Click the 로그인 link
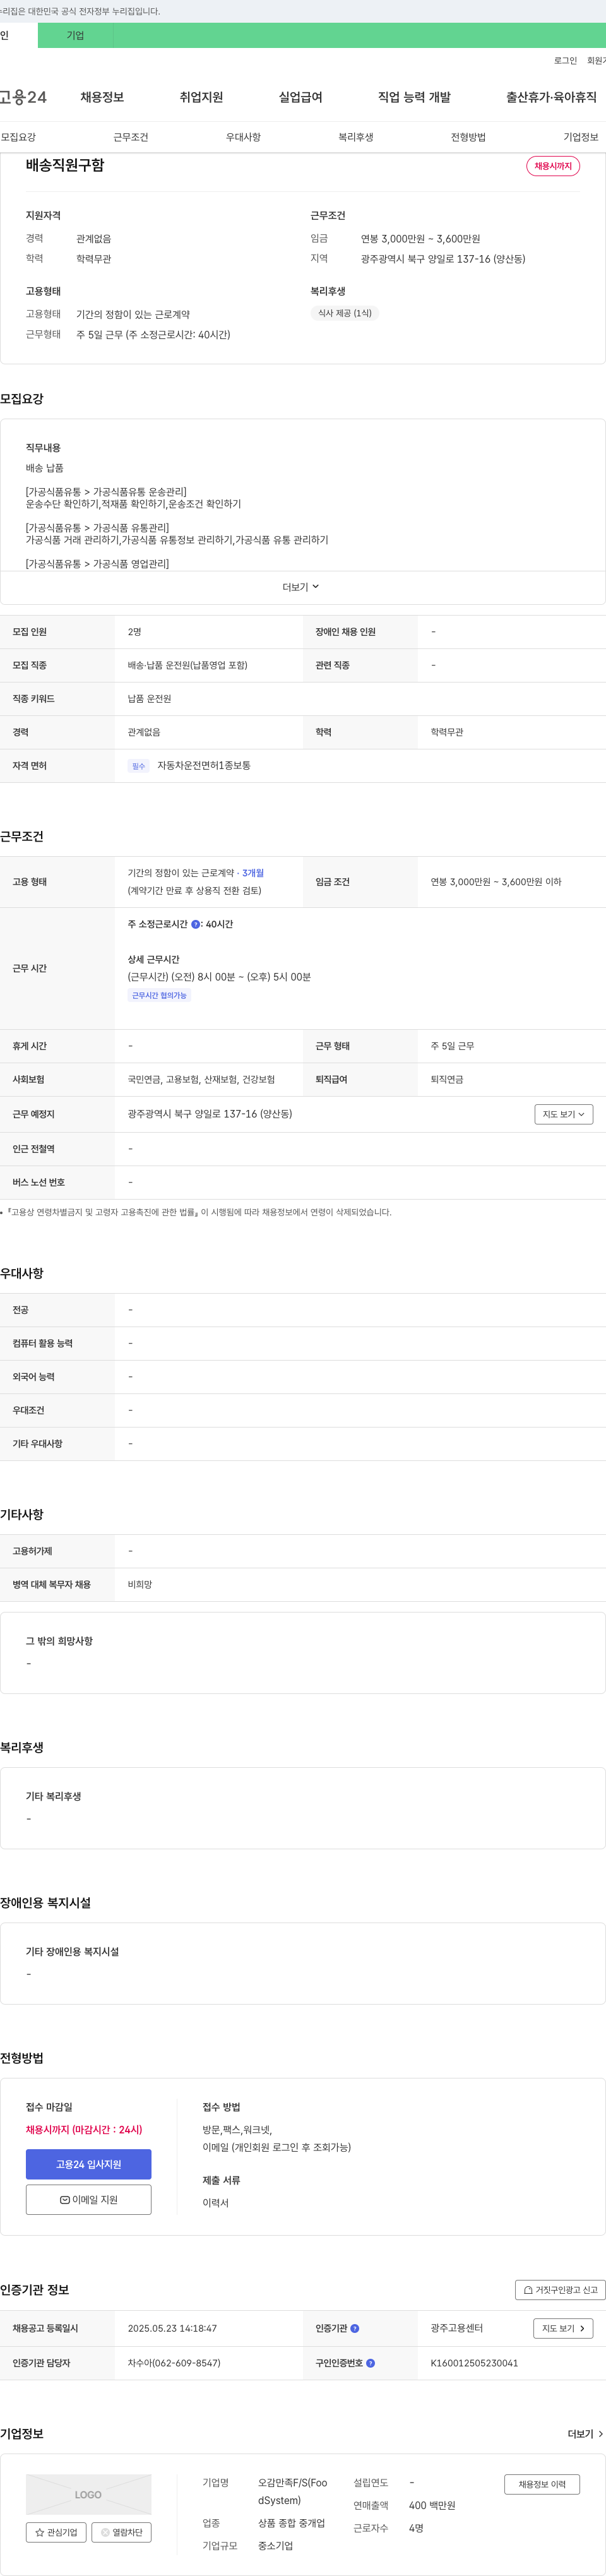 pos(565,61)
